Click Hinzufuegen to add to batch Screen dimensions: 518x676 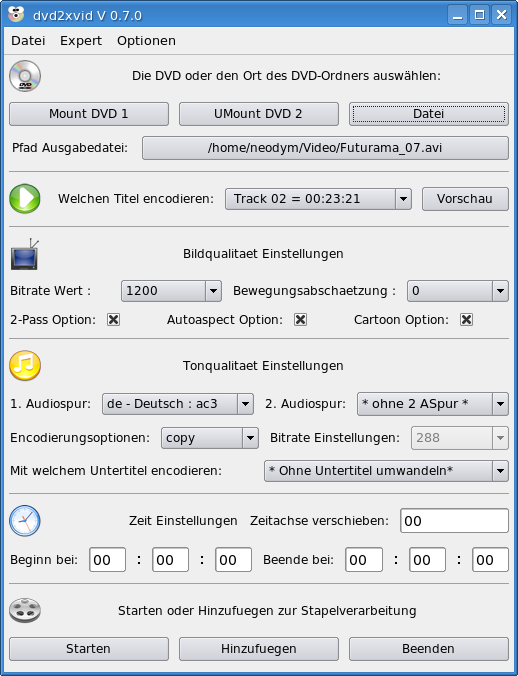pos(259,649)
